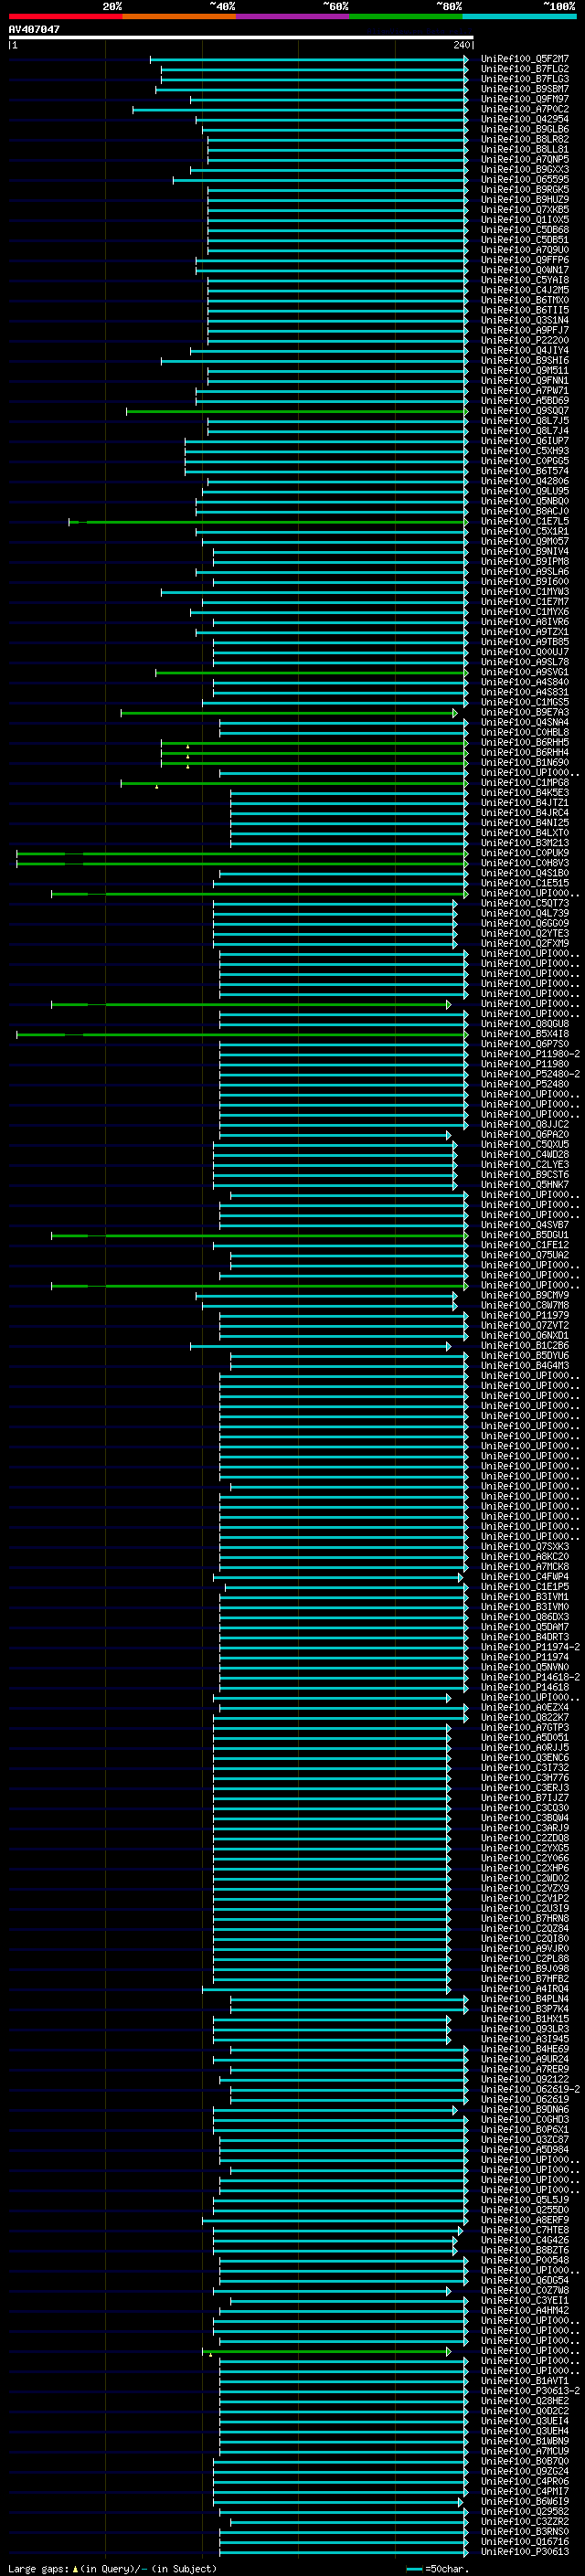Open hit UniRef100_B7FLG3
The width and height of the screenshot is (585, 2576).
[x=525, y=79]
